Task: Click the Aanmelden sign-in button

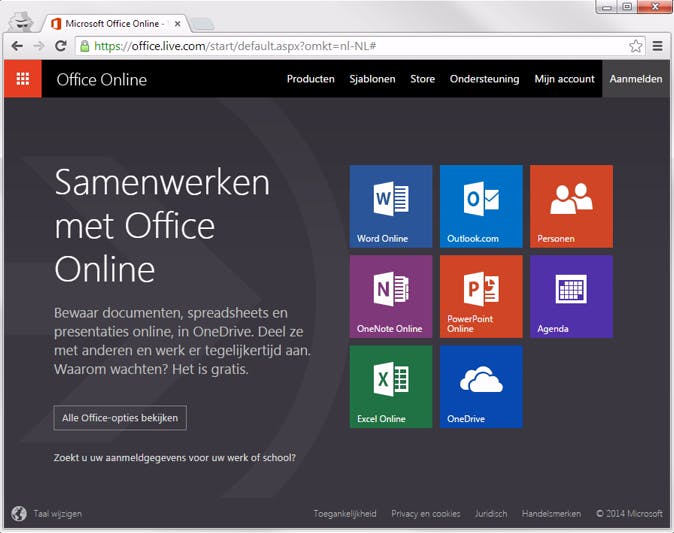Action: pos(636,79)
